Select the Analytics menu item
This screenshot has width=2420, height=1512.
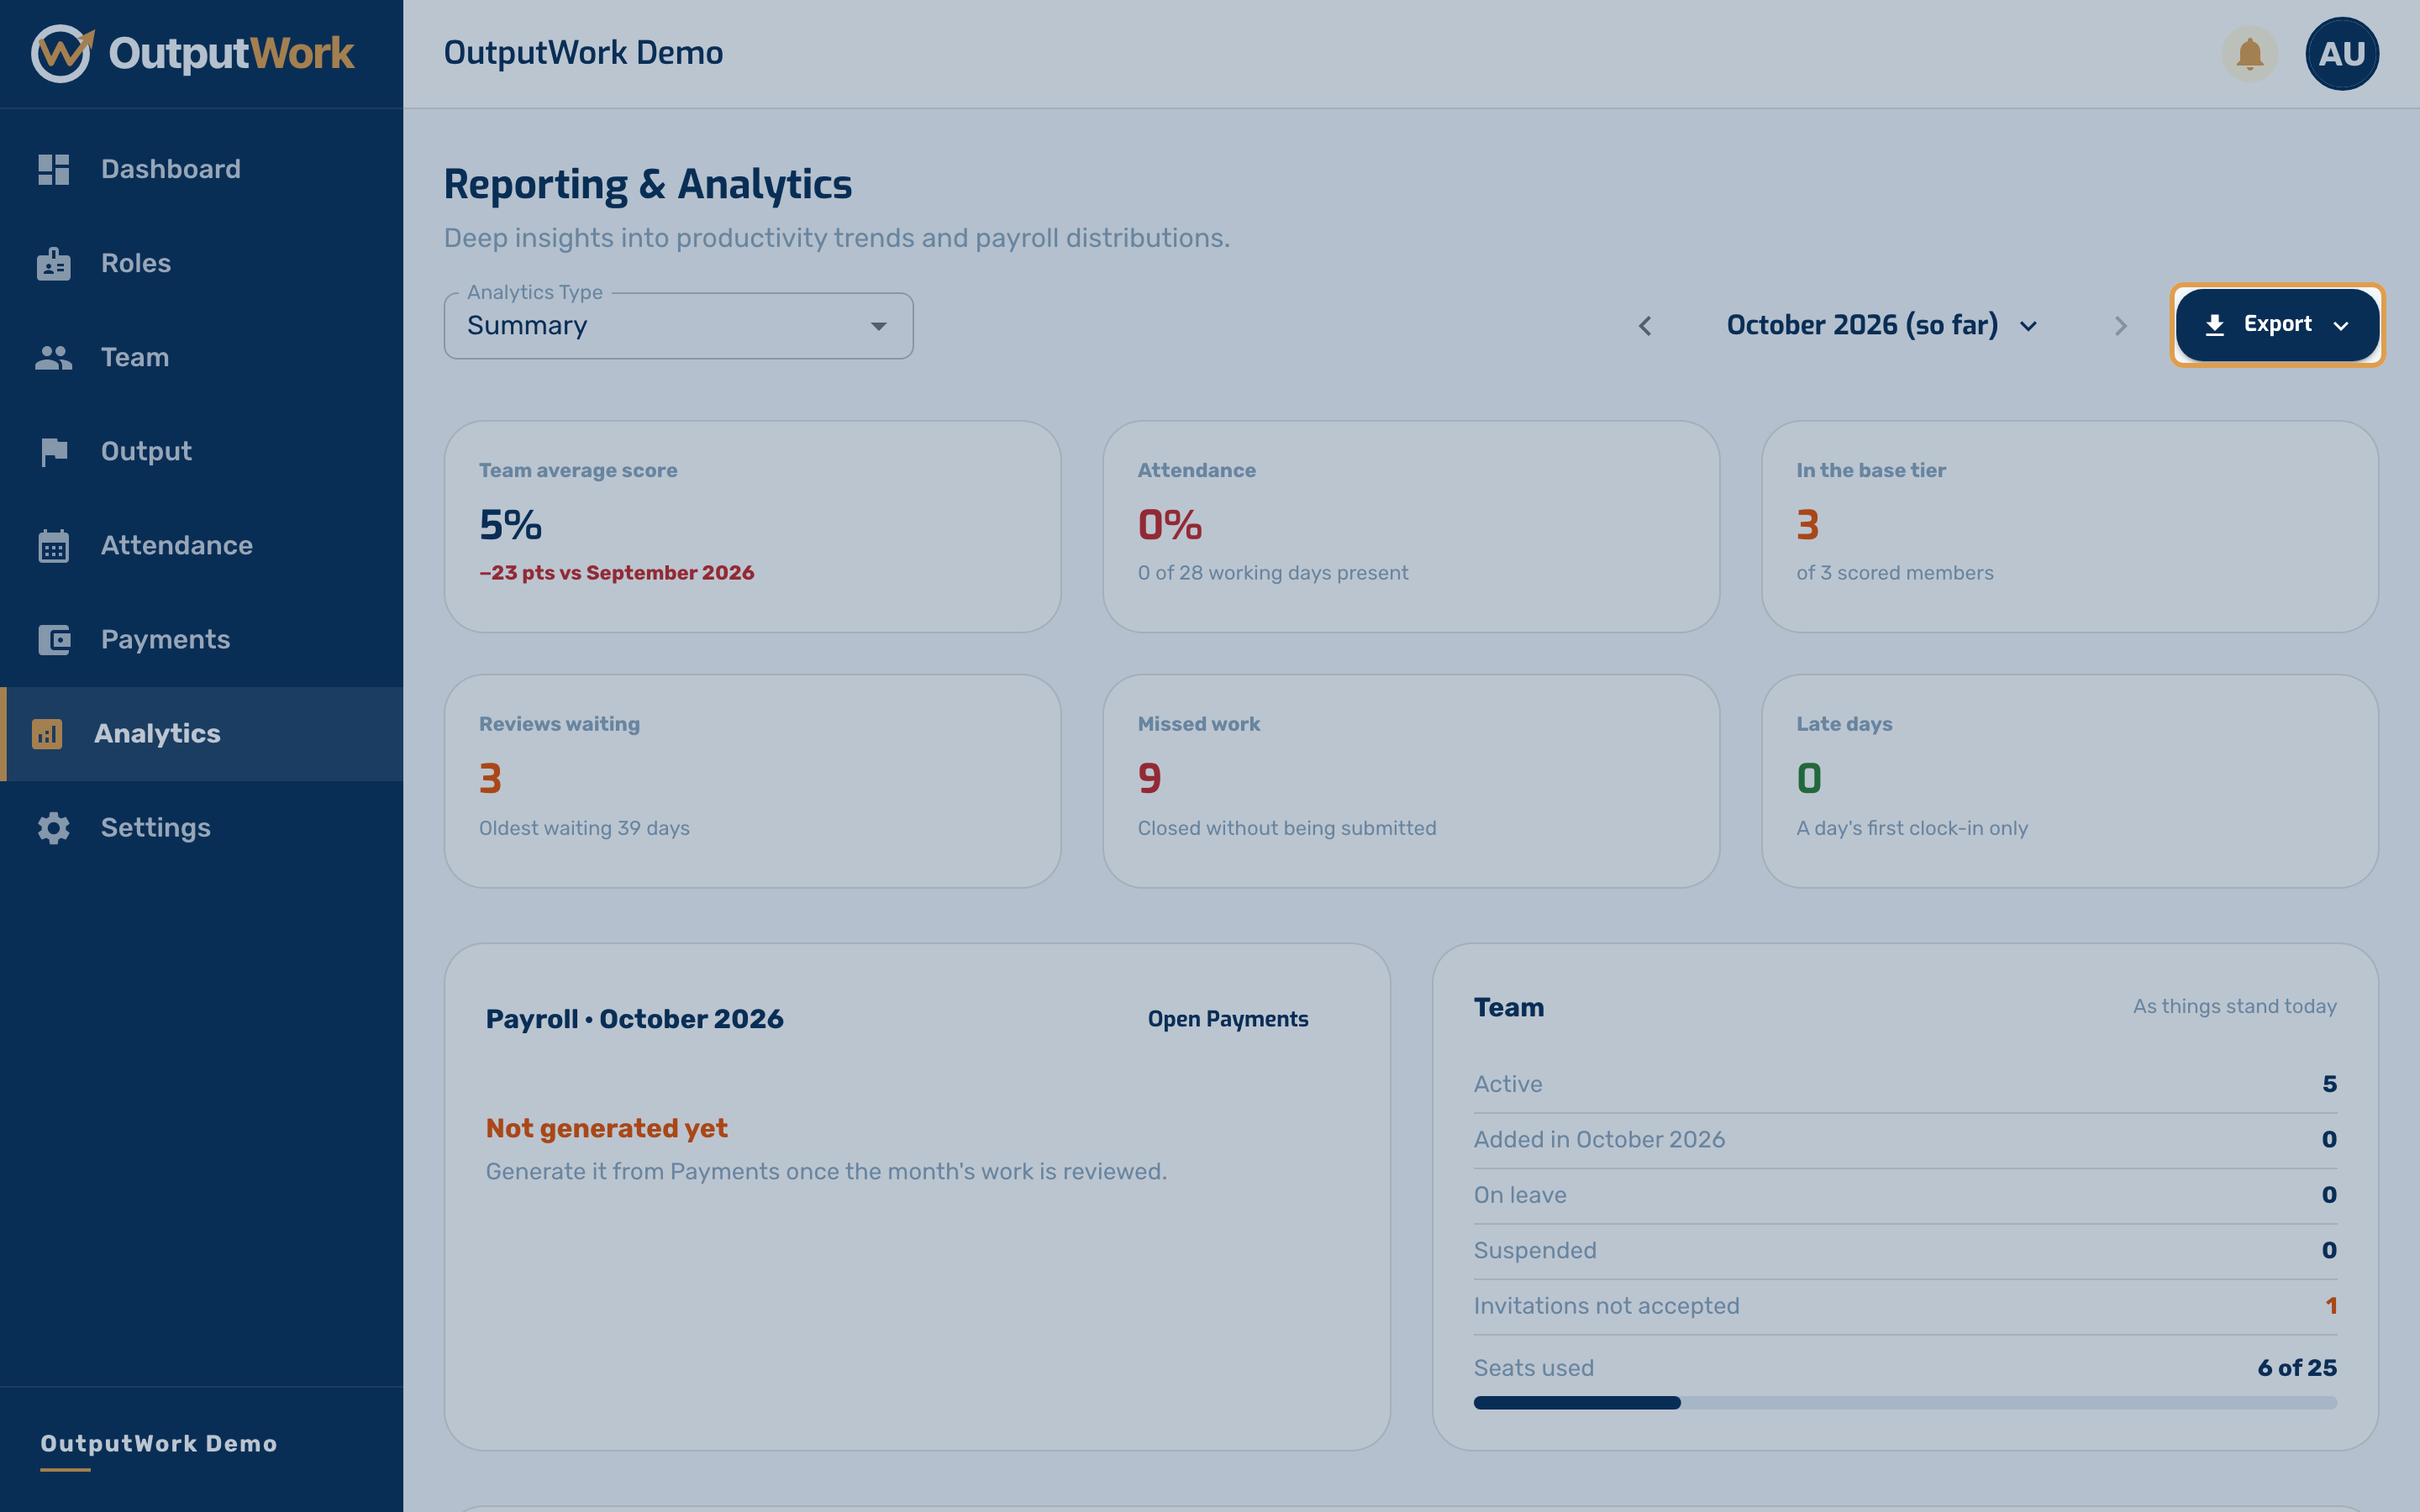click(x=201, y=734)
